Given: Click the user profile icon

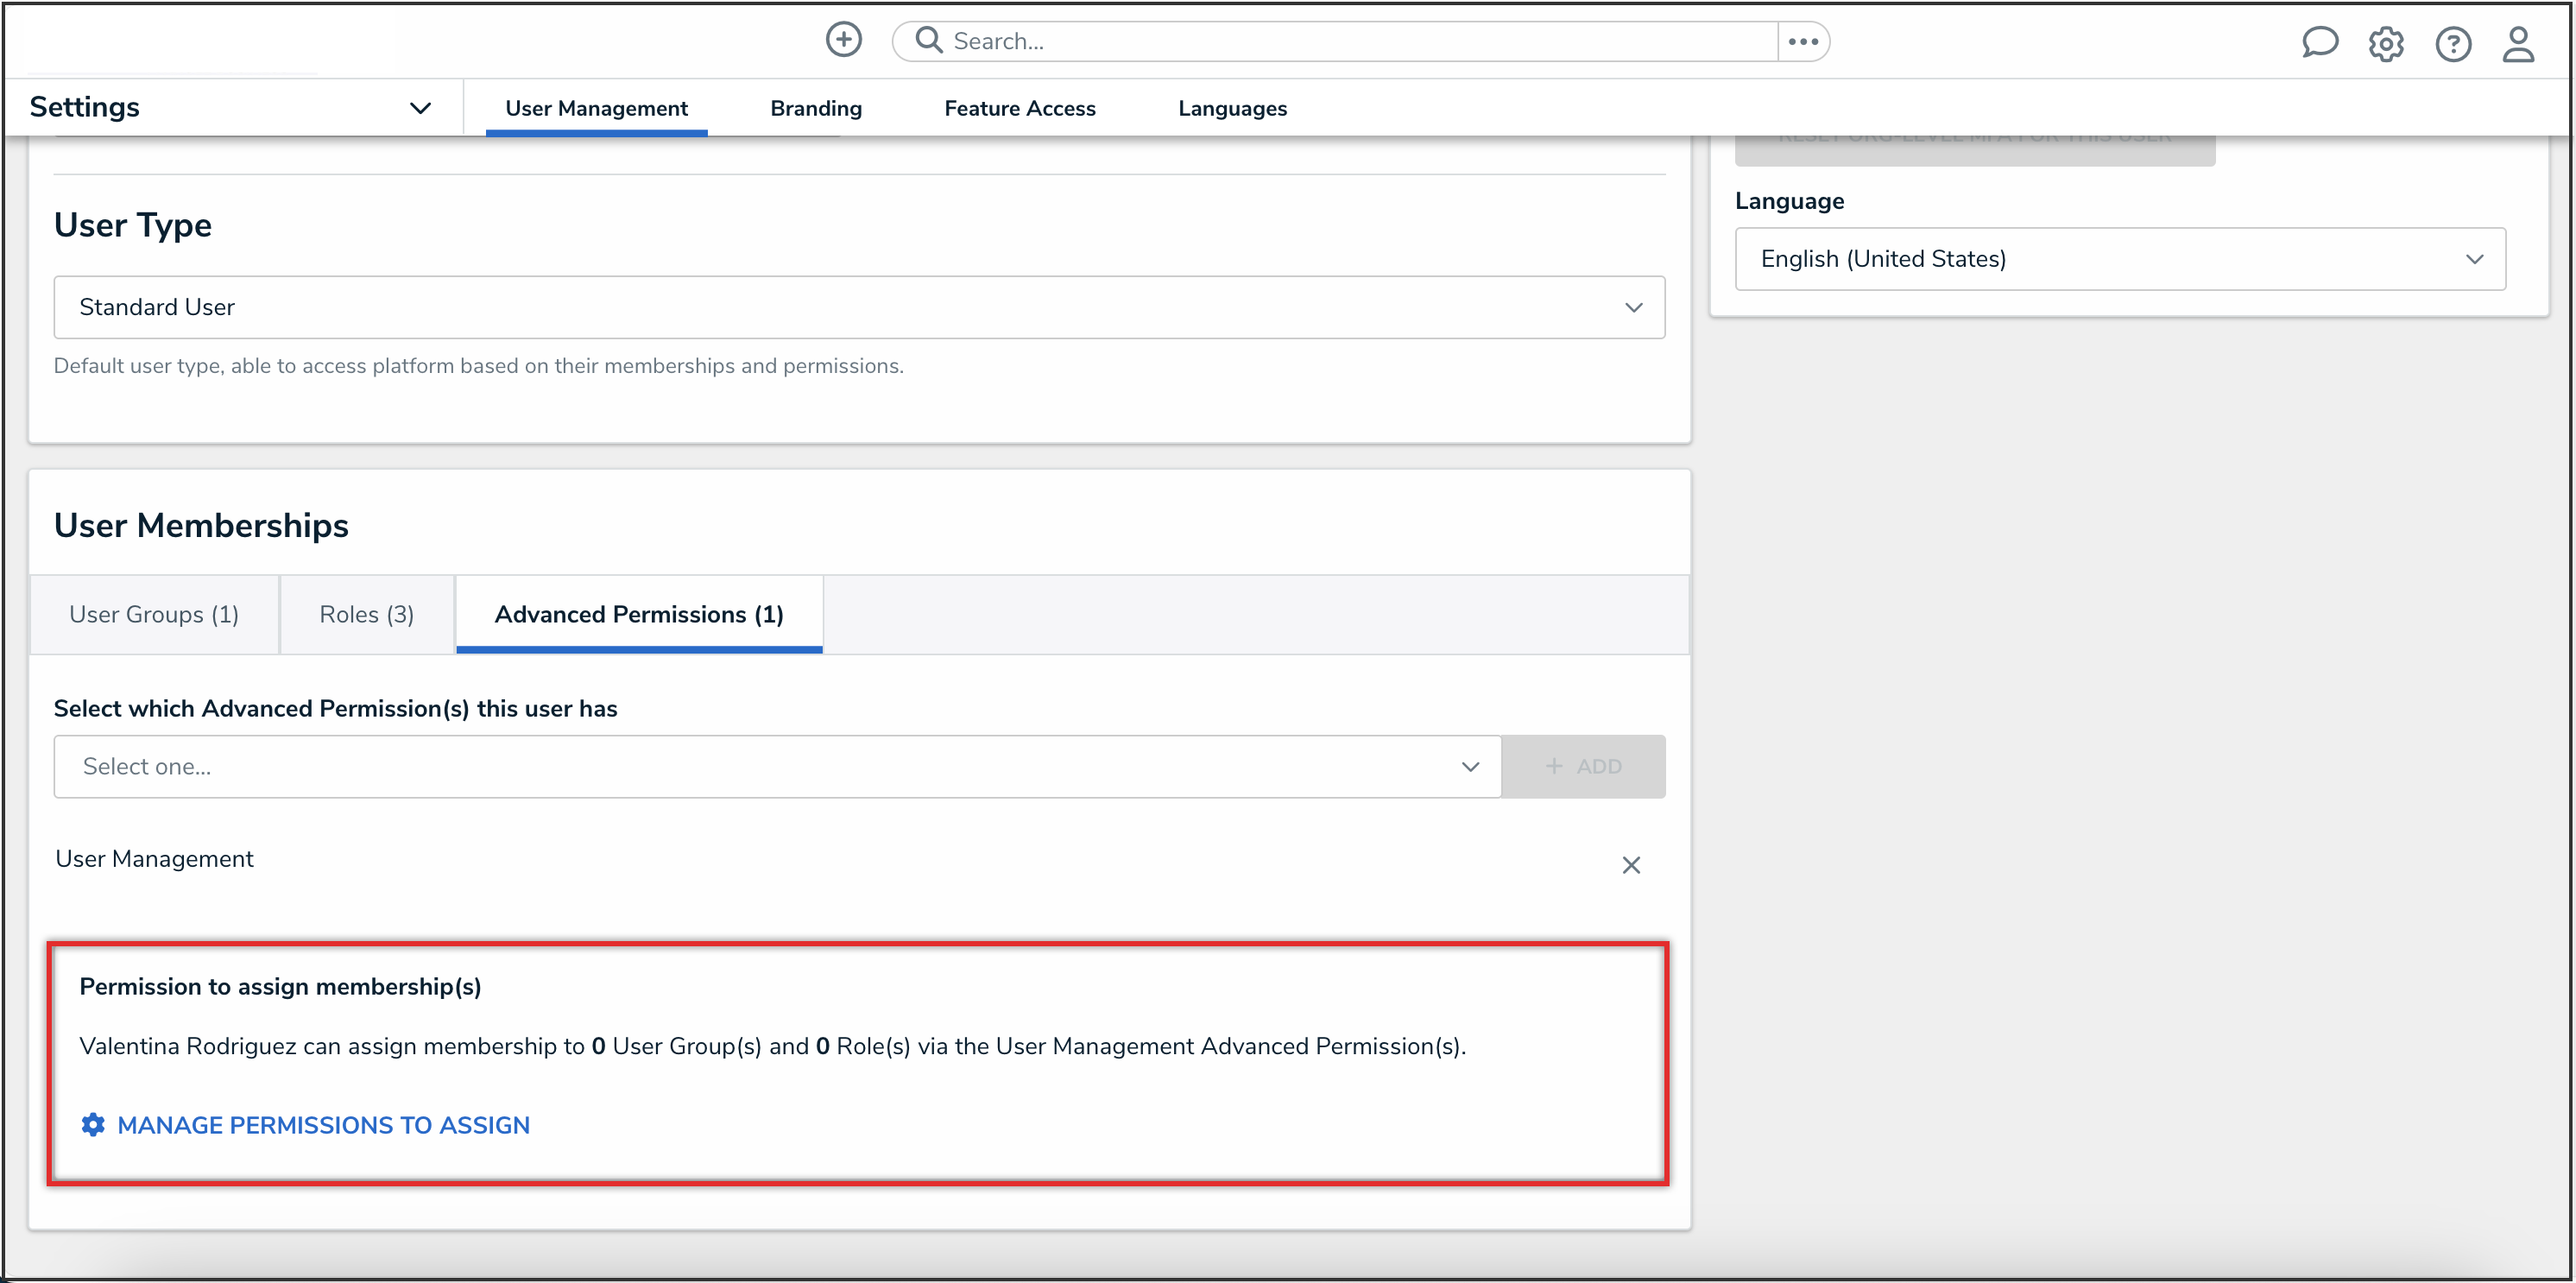Looking at the screenshot, I should (x=2519, y=44).
